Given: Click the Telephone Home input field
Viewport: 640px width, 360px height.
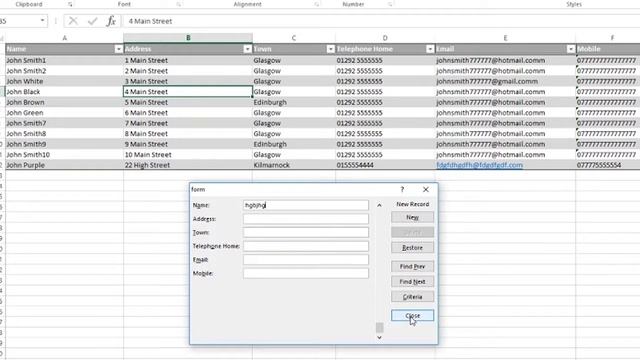Looking at the screenshot, I should click(306, 246).
